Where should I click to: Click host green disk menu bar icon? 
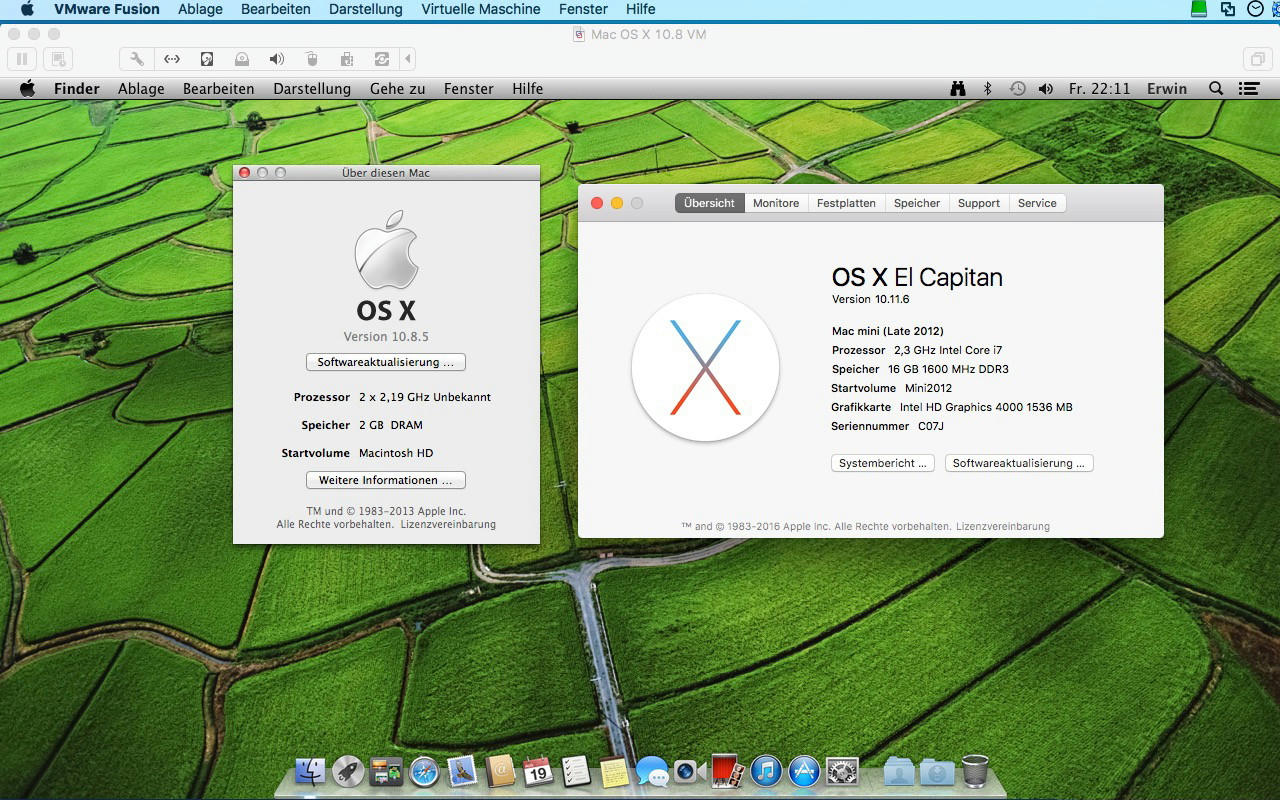click(1200, 9)
